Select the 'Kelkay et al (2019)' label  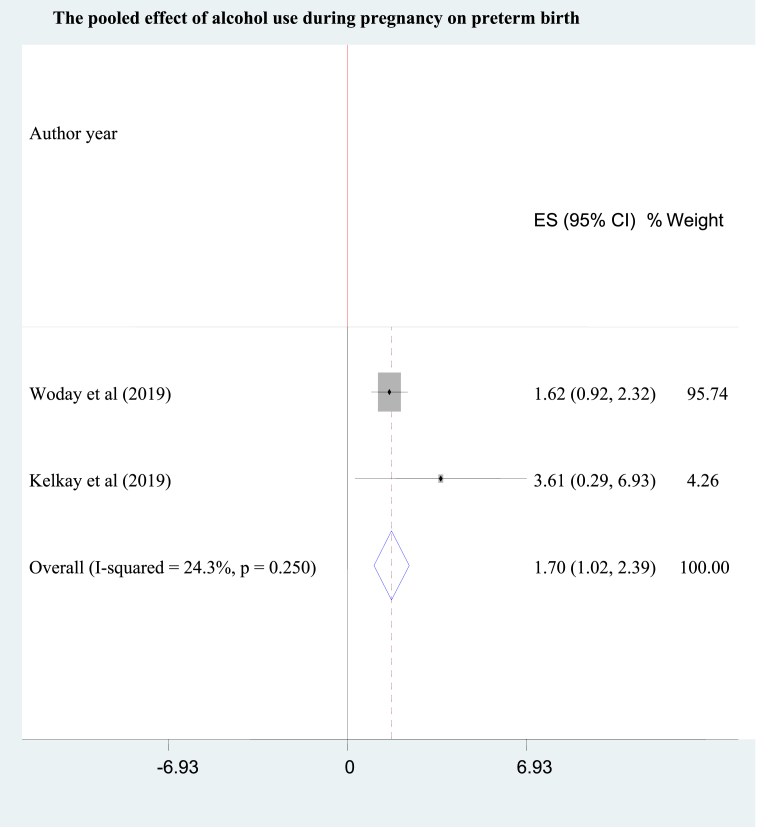coord(100,480)
